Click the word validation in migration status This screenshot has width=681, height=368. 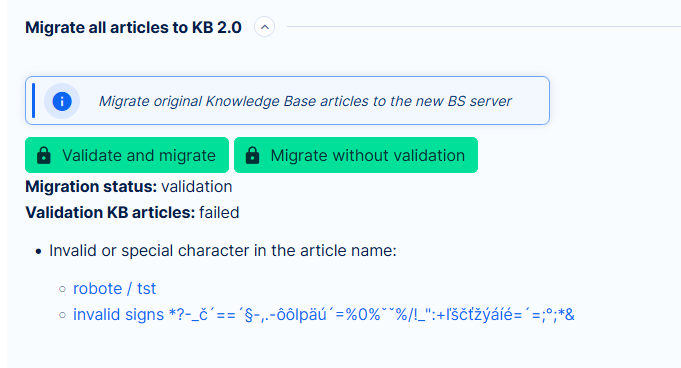197,186
